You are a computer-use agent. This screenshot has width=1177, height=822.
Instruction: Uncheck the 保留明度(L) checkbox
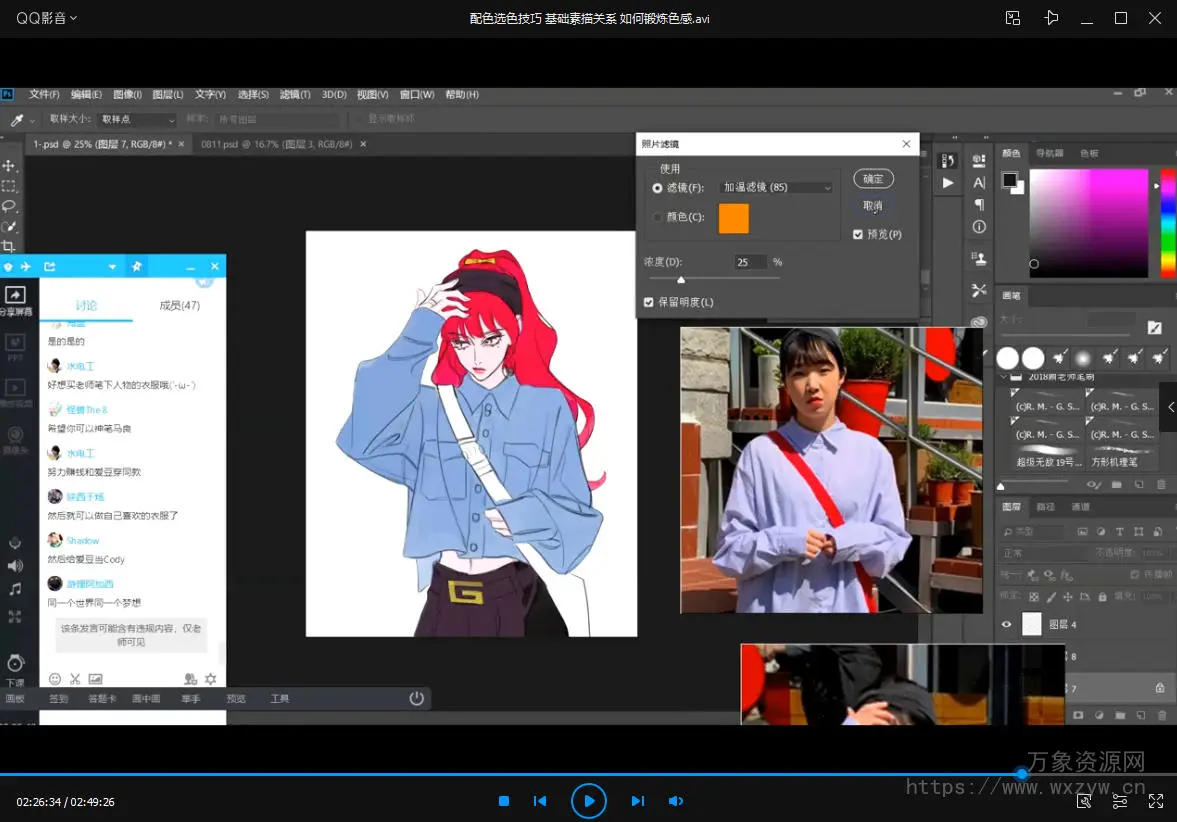(x=649, y=302)
